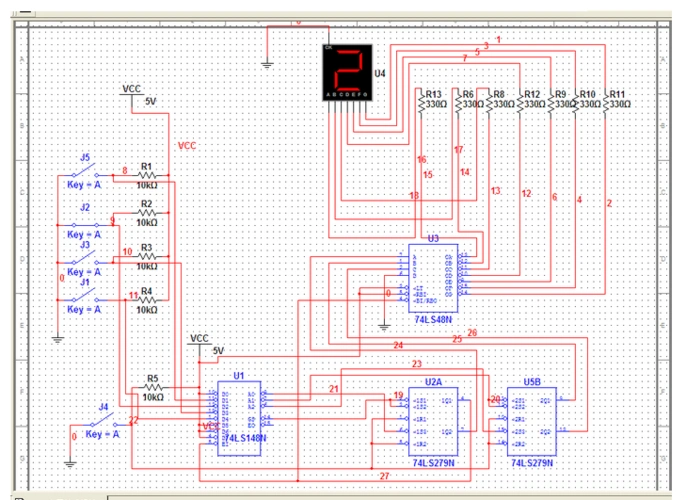Select the 74LS279N latch U5B

click(x=531, y=423)
